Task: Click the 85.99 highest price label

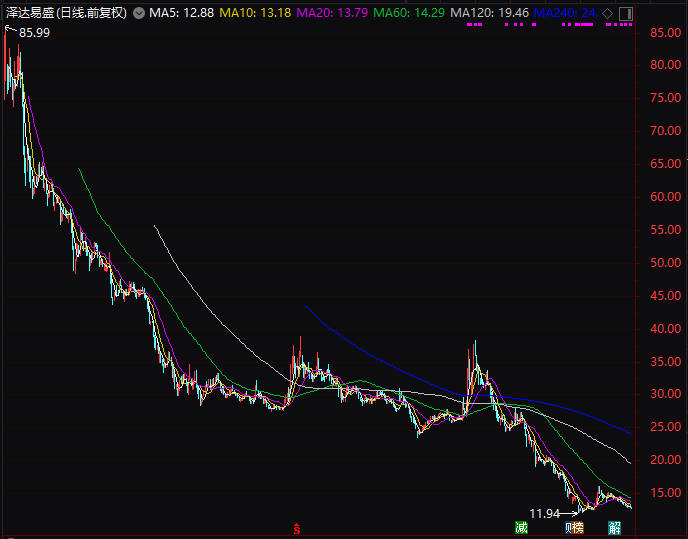Action: coord(34,33)
